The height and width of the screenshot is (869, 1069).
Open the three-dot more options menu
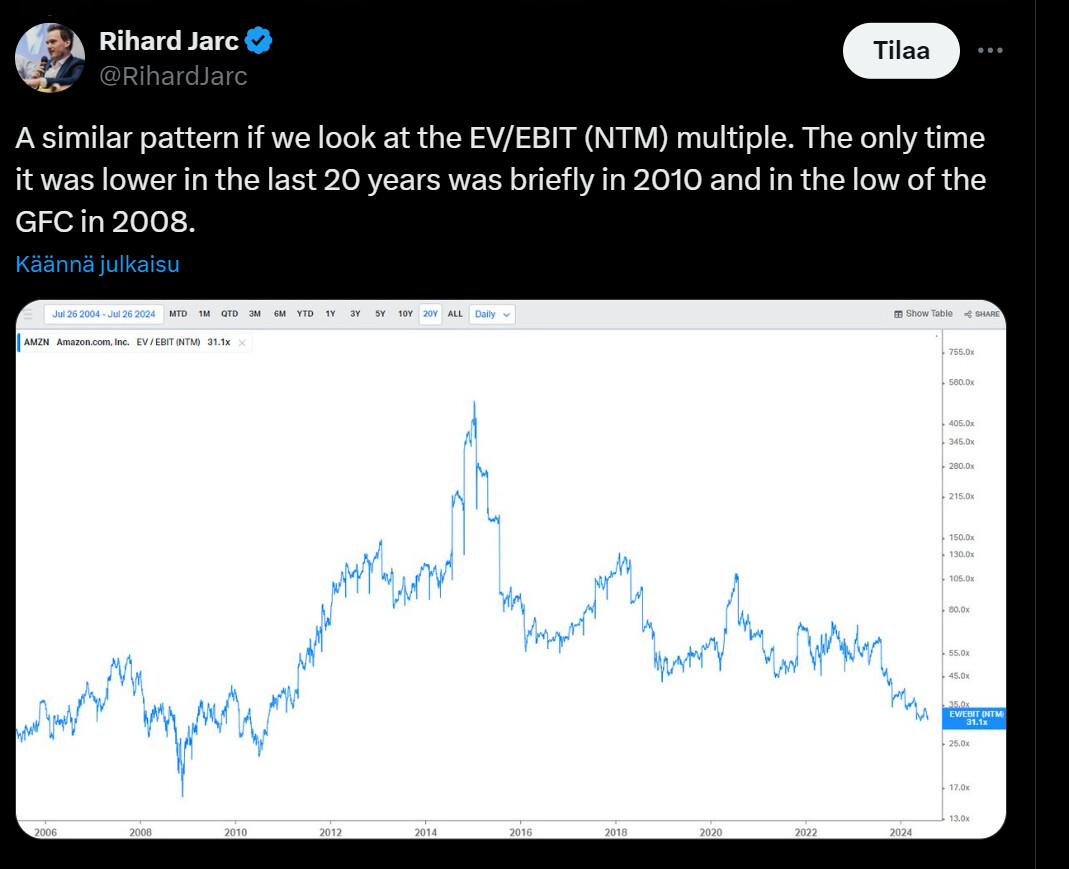[990, 50]
